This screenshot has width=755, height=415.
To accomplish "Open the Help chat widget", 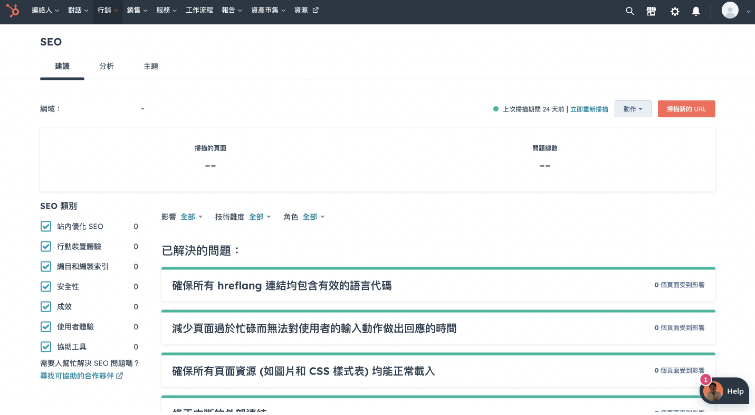I will point(724,391).
